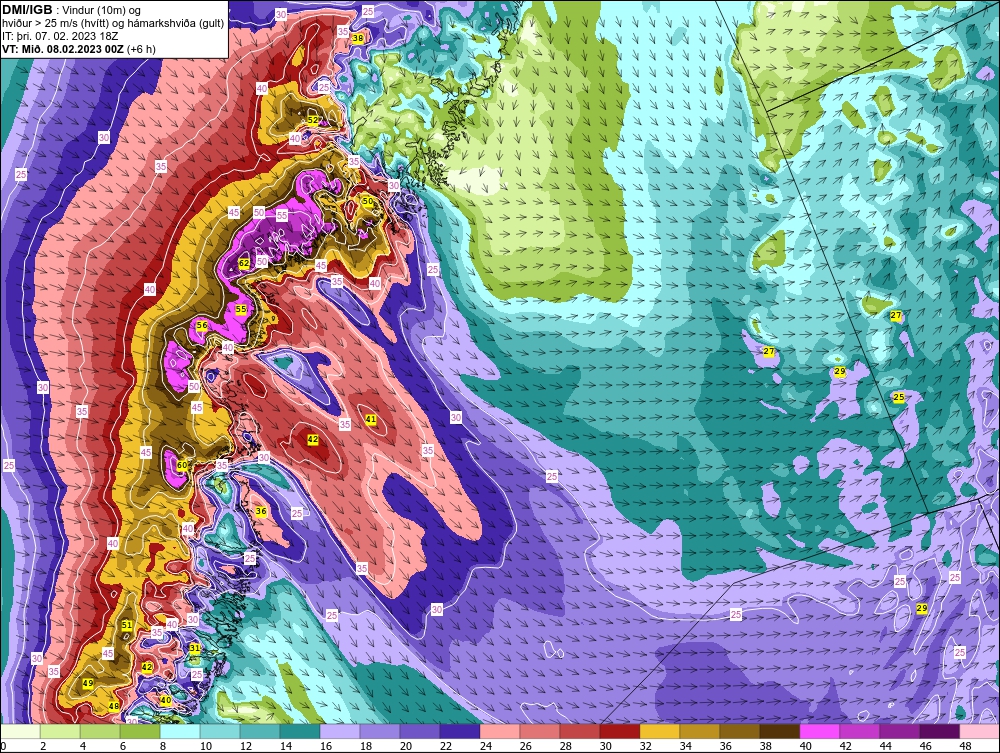Select the dark red swatch between 30 and 32

(620, 731)
